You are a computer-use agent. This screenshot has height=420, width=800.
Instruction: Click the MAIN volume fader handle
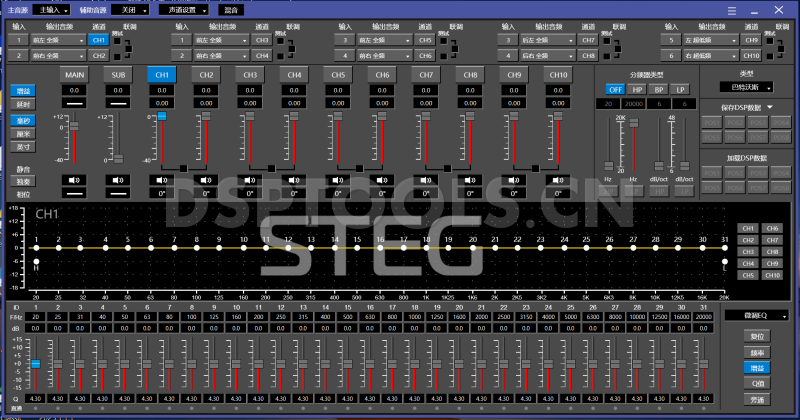pos(74,117)
